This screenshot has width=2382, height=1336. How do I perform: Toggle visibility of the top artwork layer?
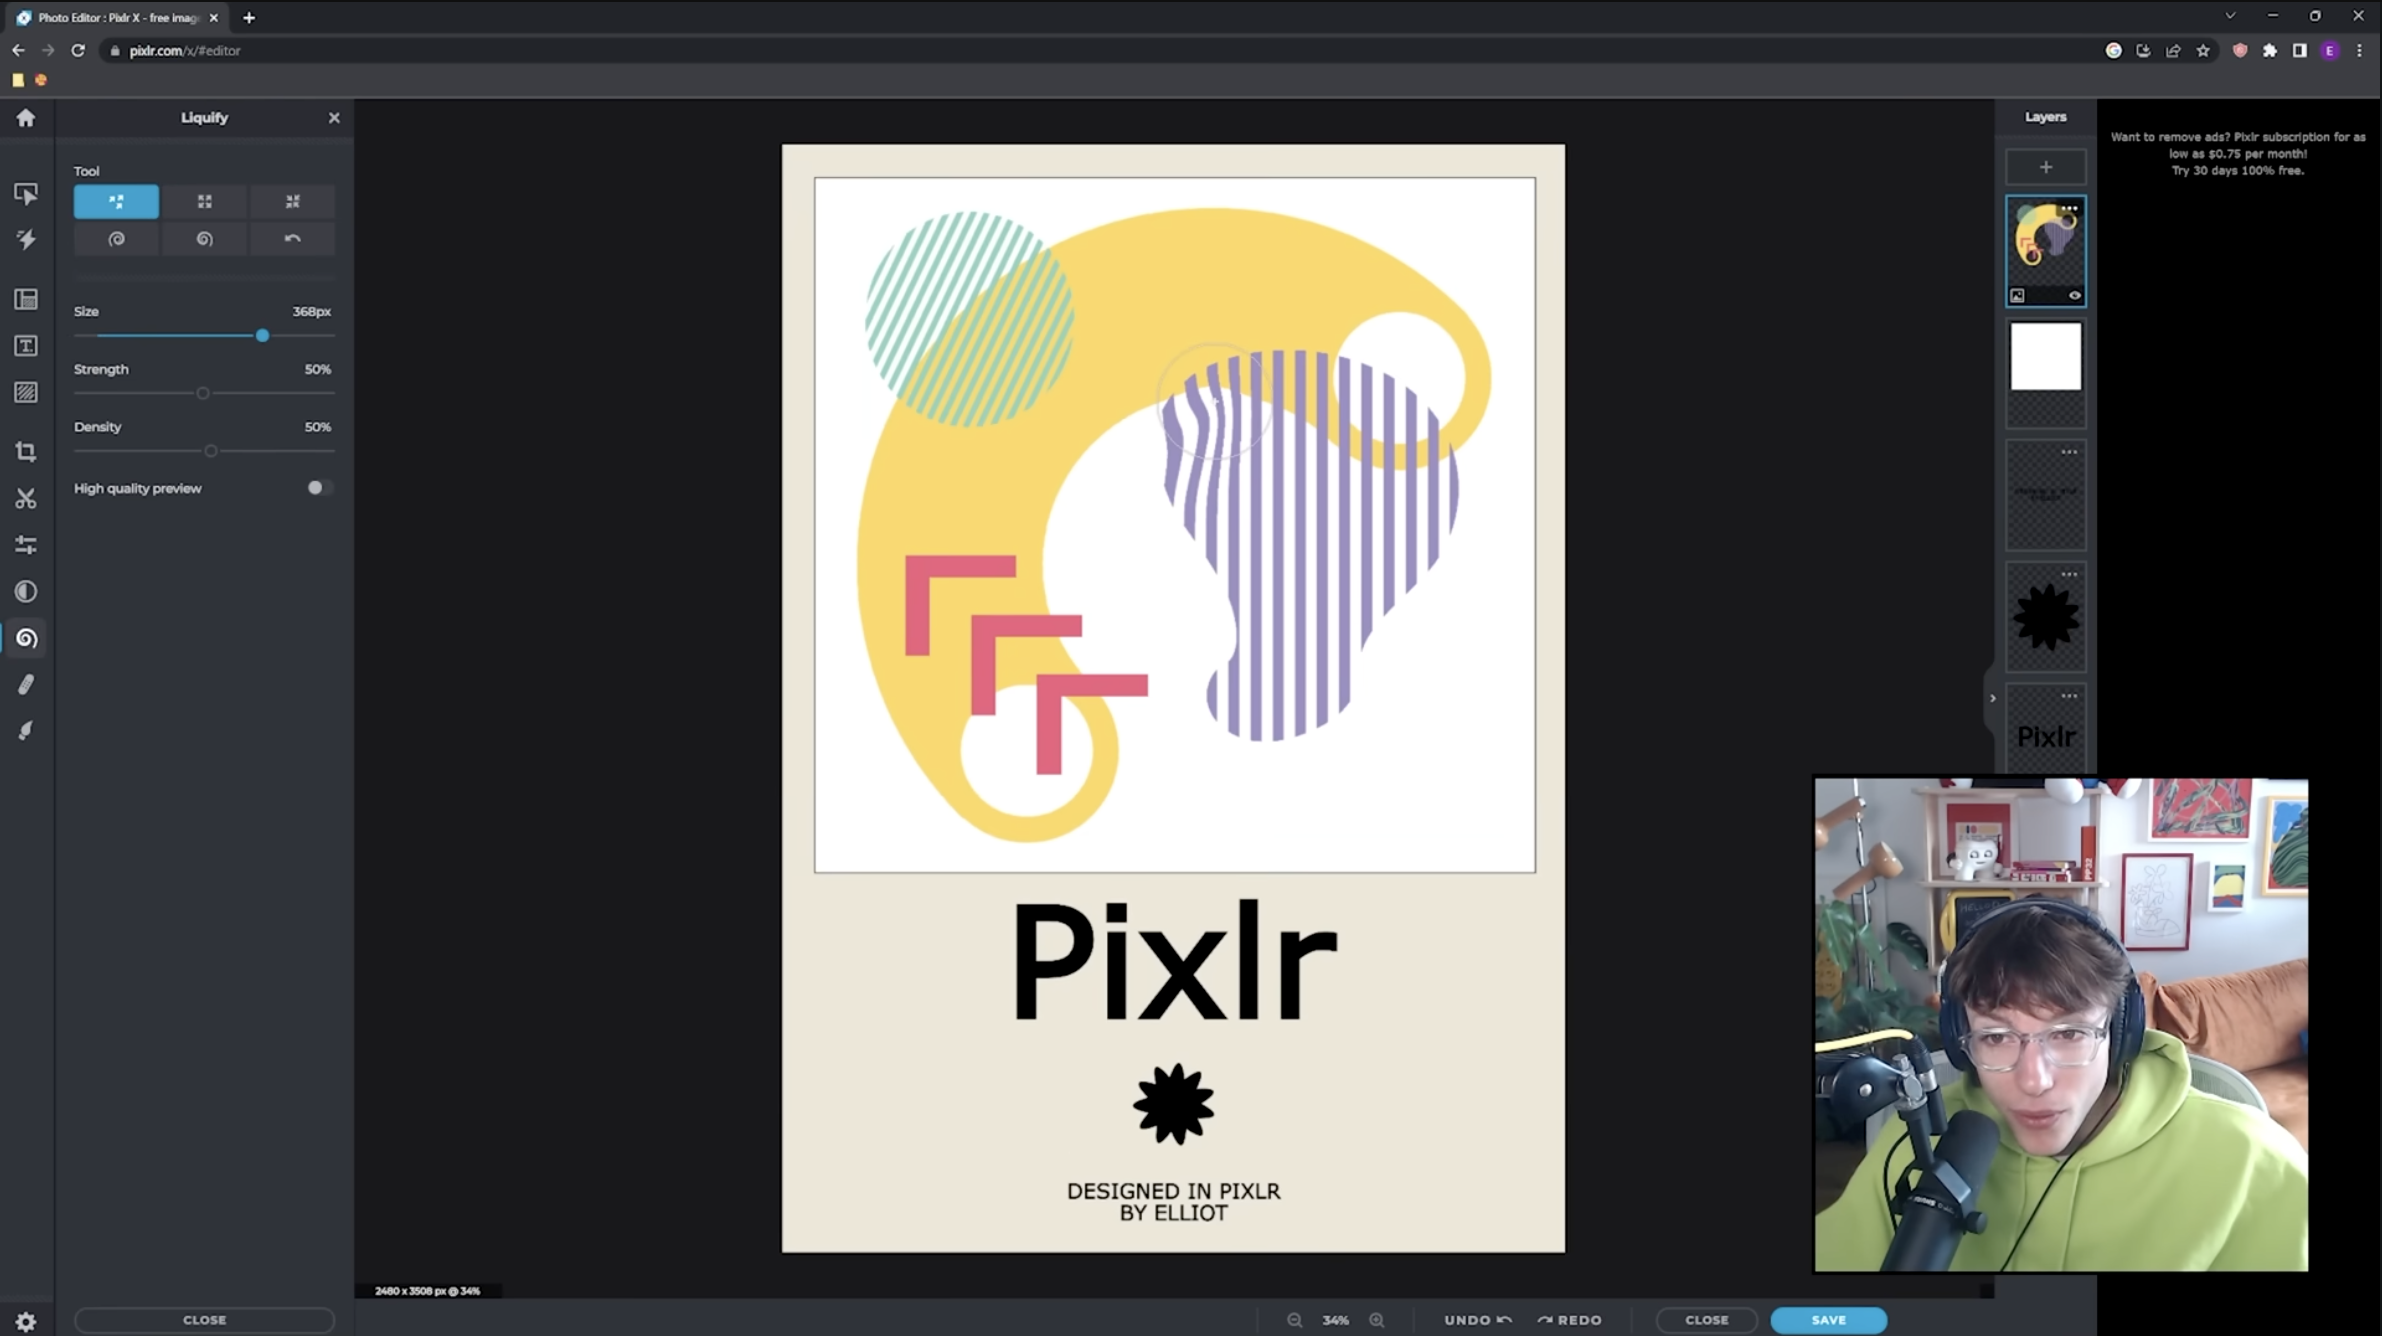[x=2075, y=296]
